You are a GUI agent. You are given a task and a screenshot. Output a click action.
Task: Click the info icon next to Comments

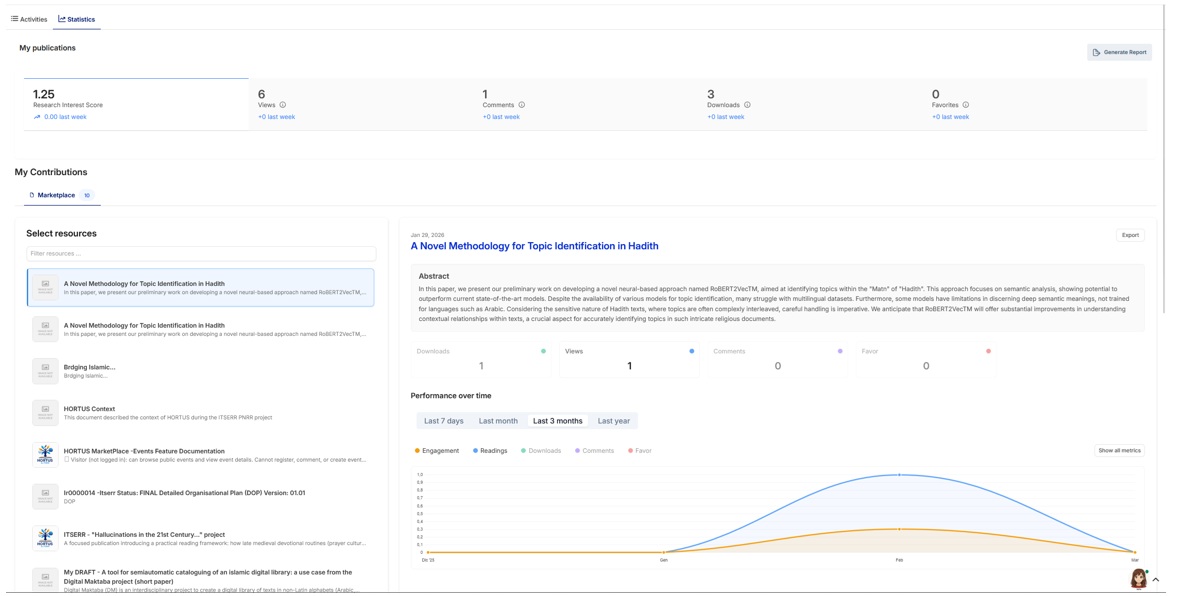tap(521, 105)
